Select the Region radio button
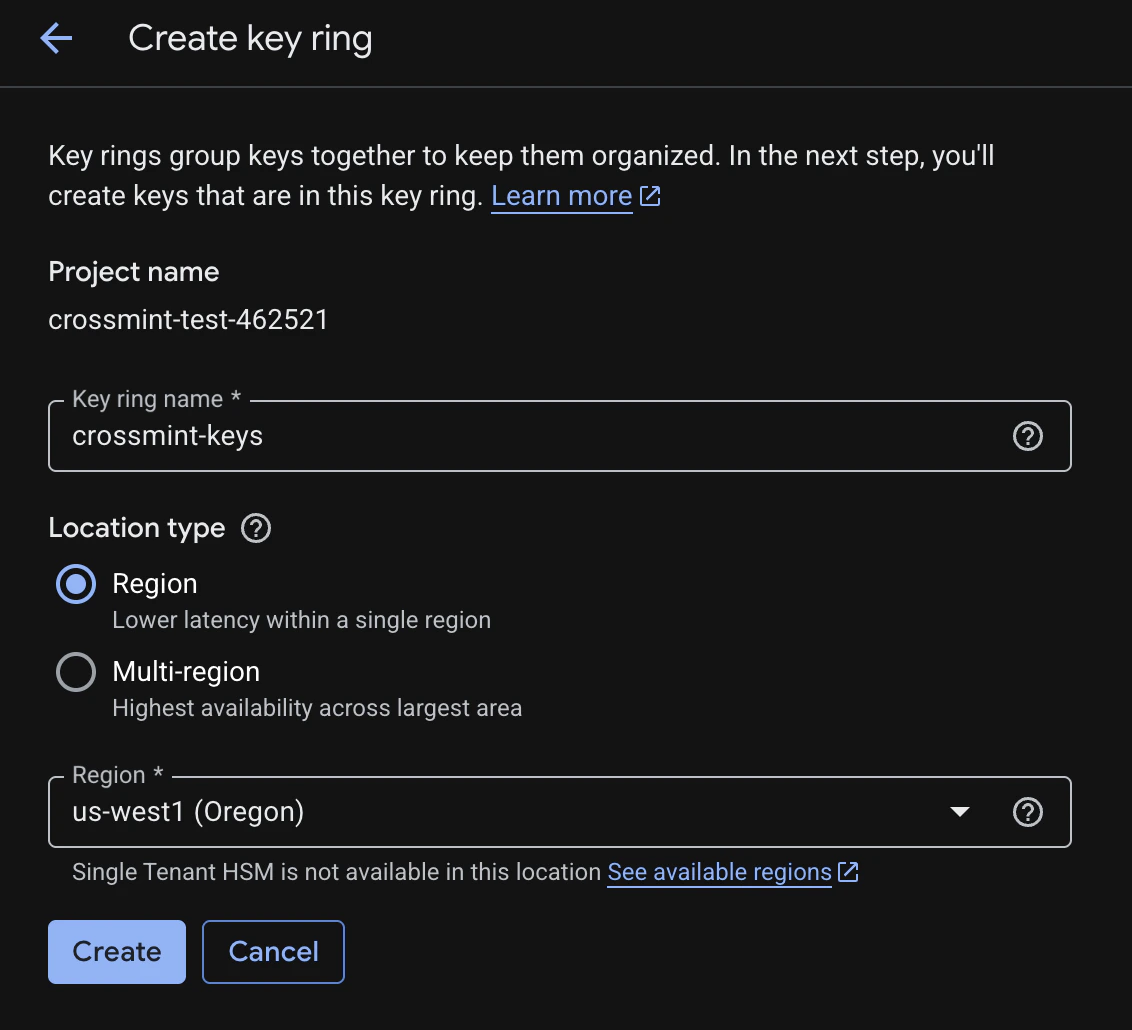Image resolution: width=1132 pixels, height=1030 pixels. (x=75, y=583)
